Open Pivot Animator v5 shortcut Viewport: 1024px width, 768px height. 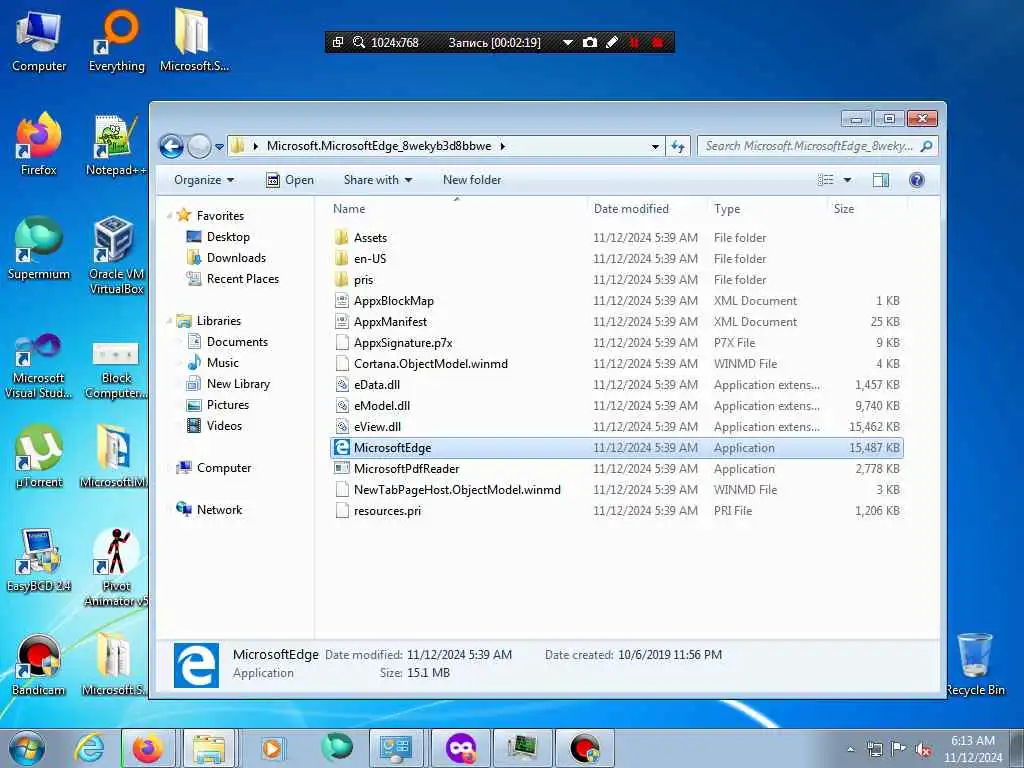[116, 567]
